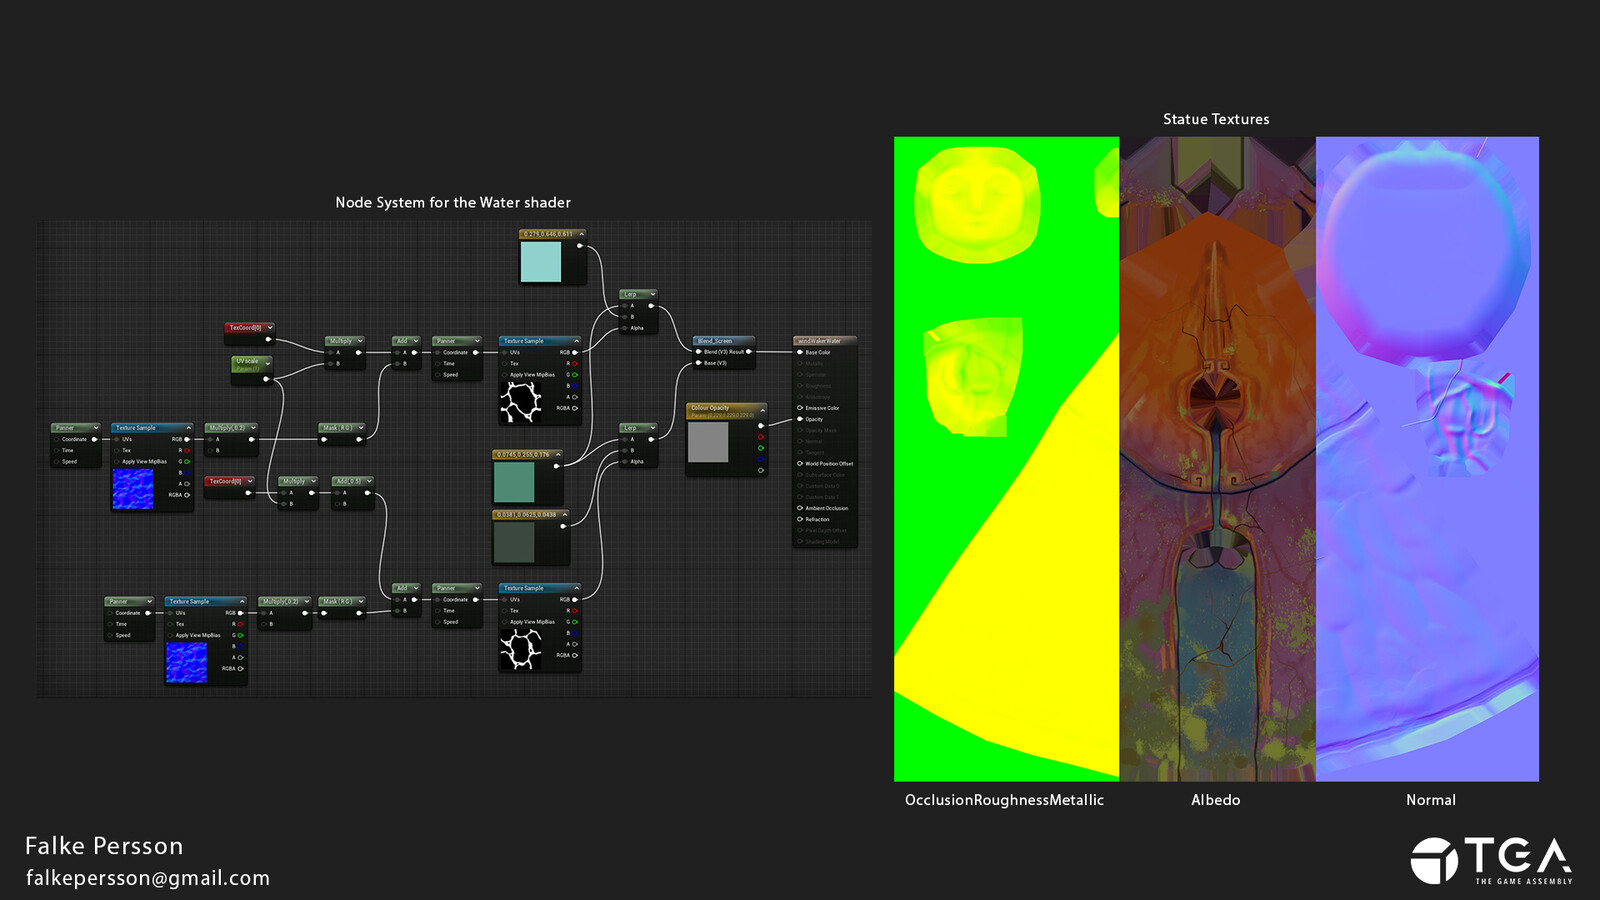Select the lower black-and-white caustics texture preview
This screenshot has height=900, width=1600.
(x=521, y=650)
